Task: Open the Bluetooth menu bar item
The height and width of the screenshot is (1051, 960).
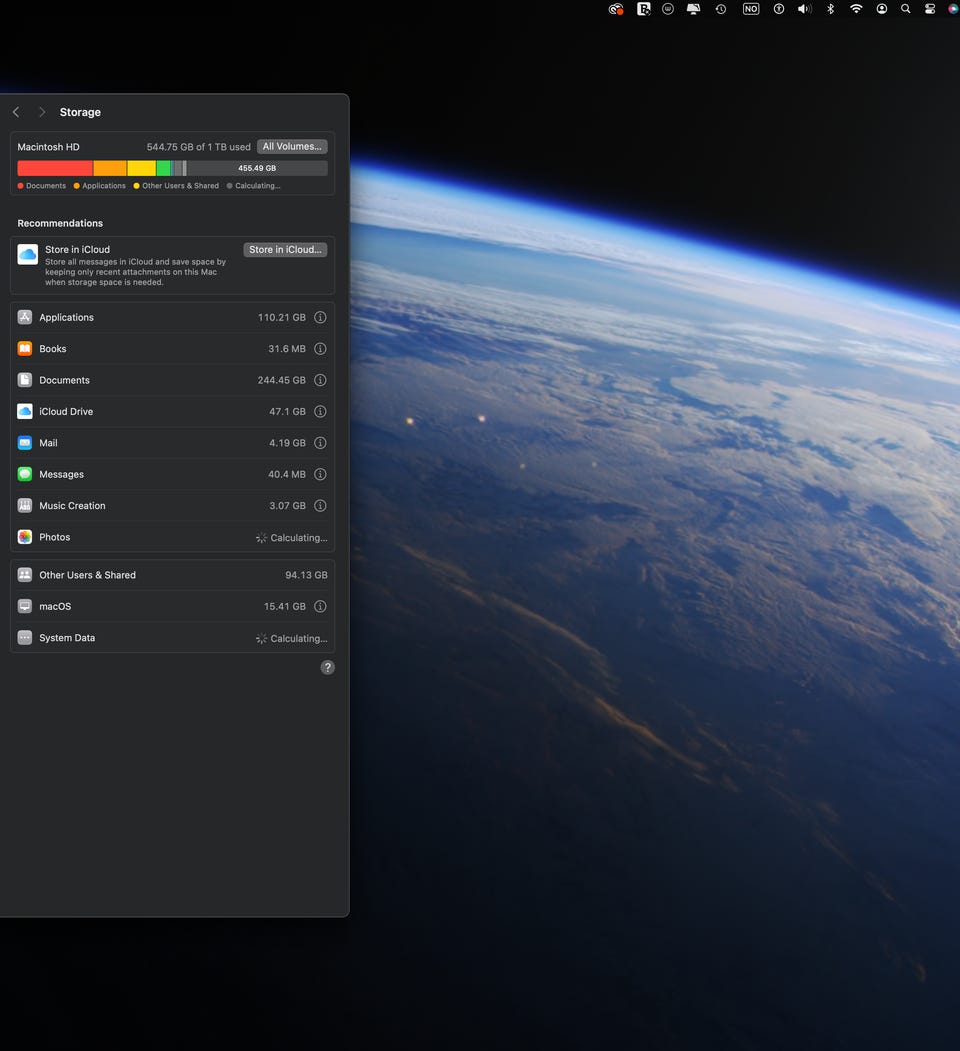Action: coord(830,9)
